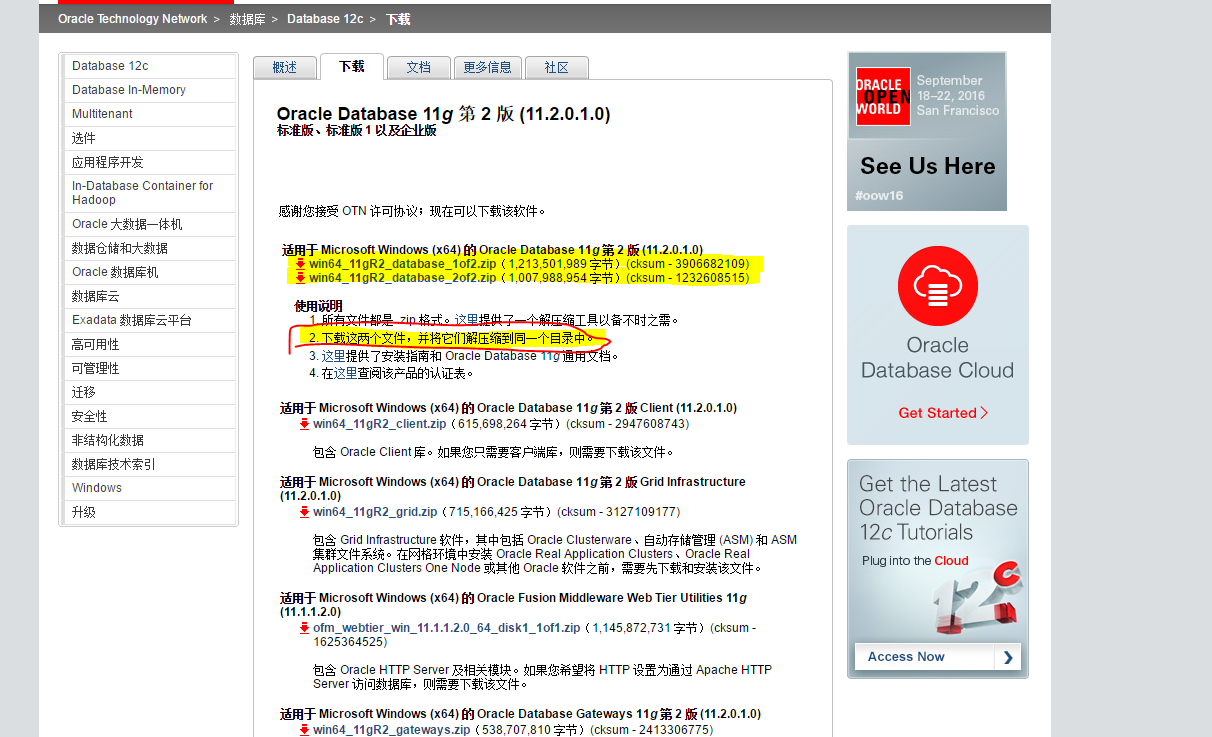Click download arrow icon beside win64_11gR2_client.zip
Image resolution: width=1212 pixels, height=737 pixels.
tap(304, 424)
